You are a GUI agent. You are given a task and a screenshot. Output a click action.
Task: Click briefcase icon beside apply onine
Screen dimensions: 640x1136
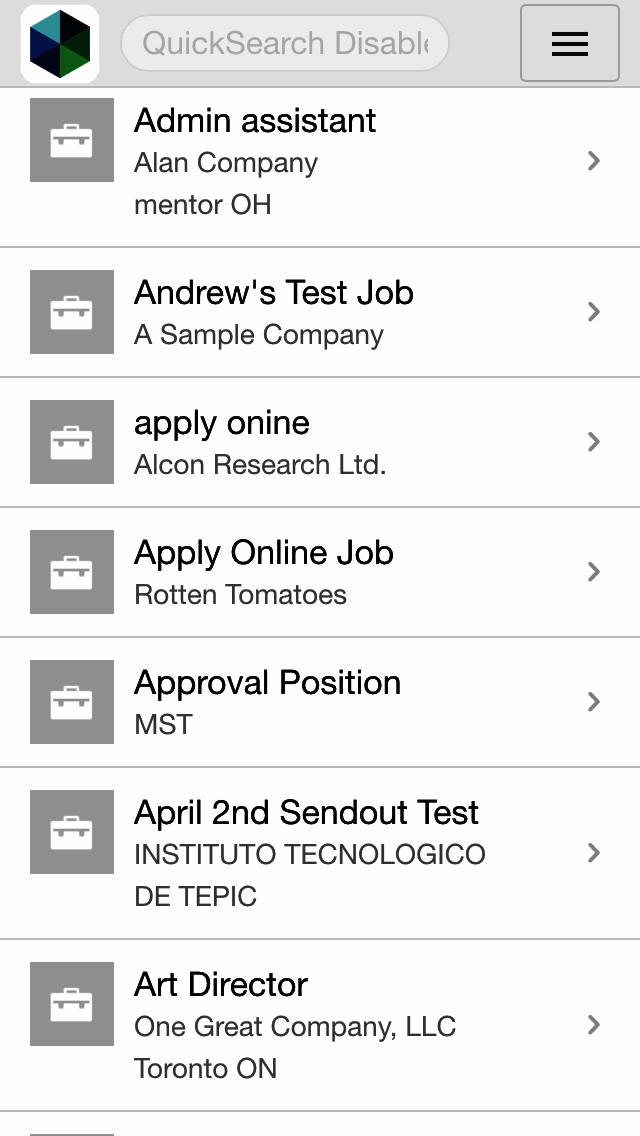point(72,442)
